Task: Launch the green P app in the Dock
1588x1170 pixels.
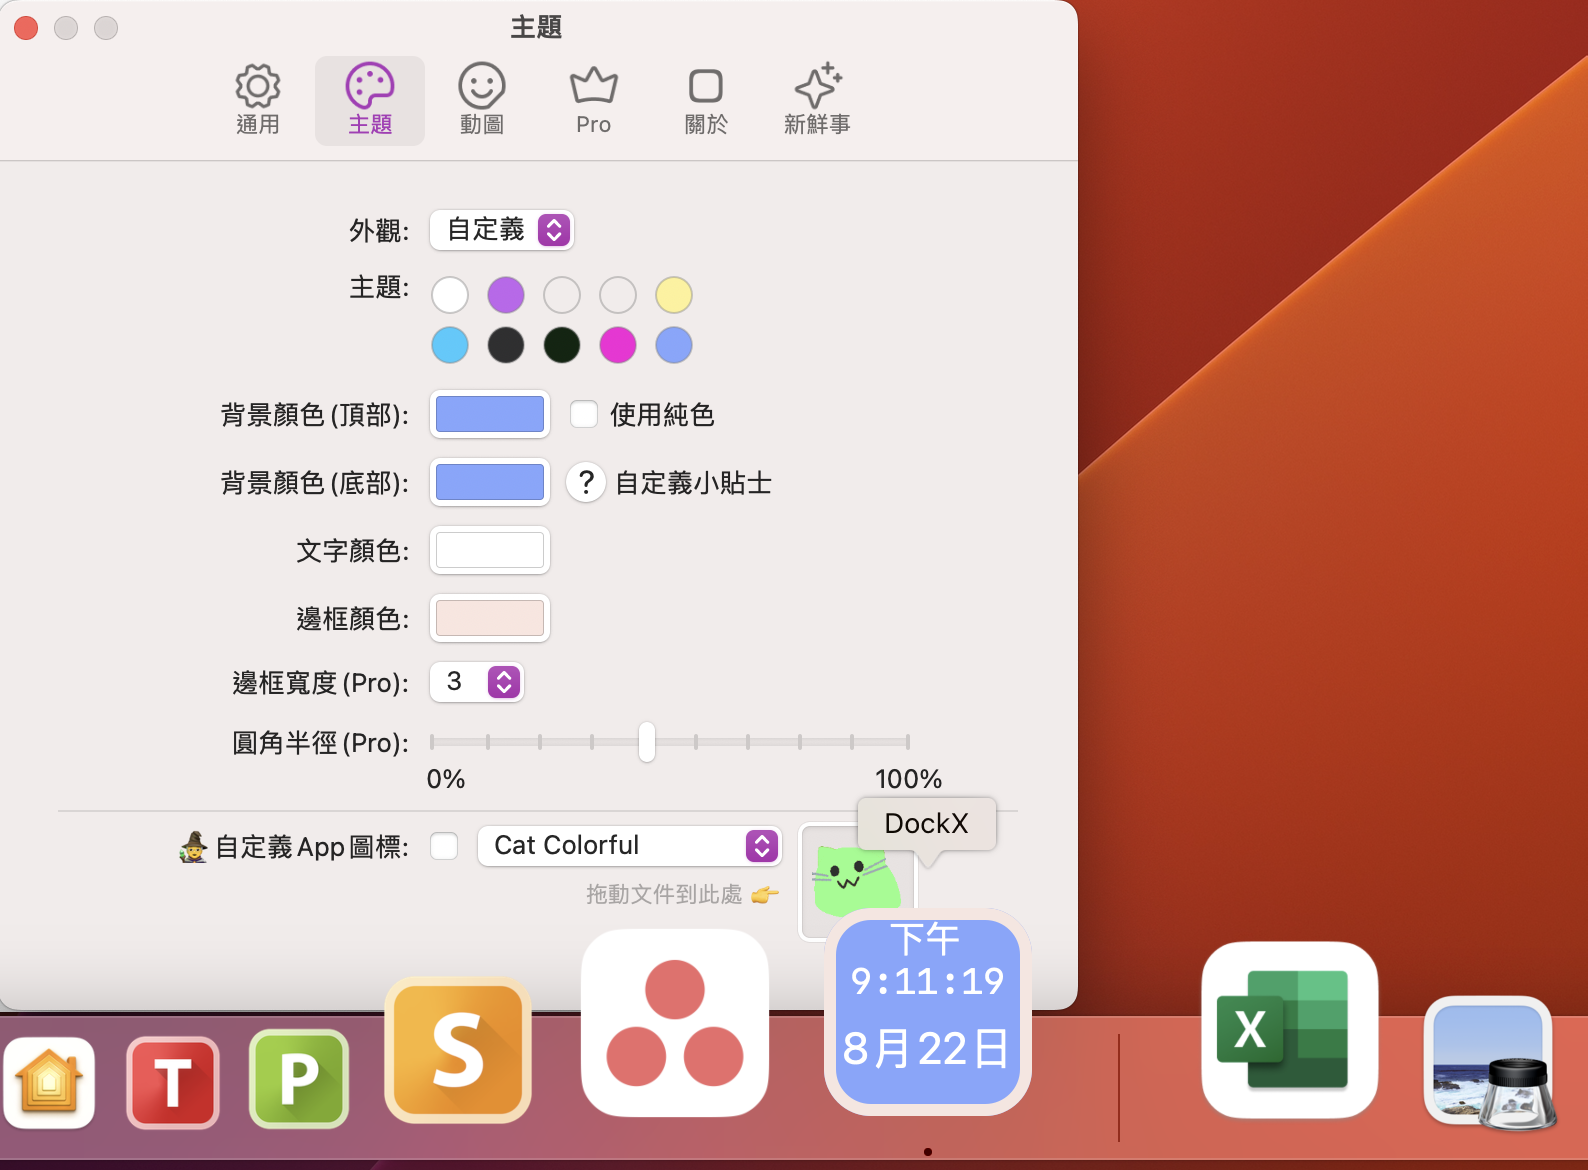Action: 299,1079
